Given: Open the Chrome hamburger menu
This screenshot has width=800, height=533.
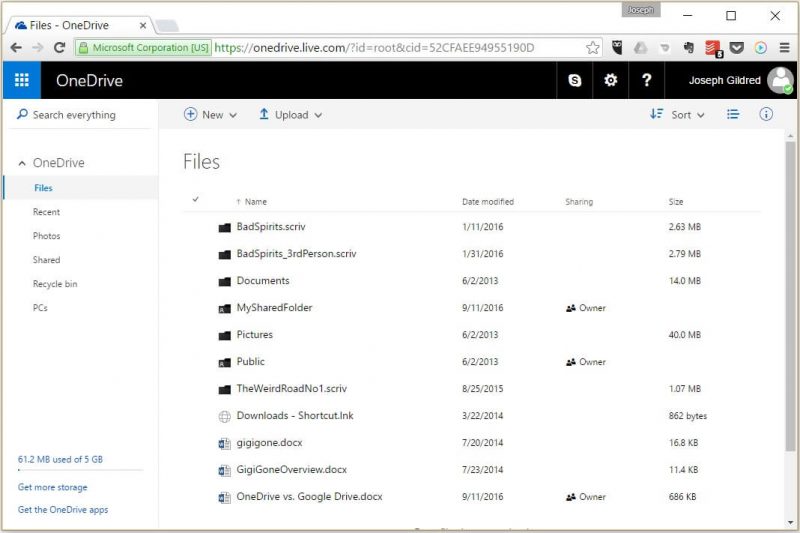Looking at the screenshot, I should pos(785,47).
